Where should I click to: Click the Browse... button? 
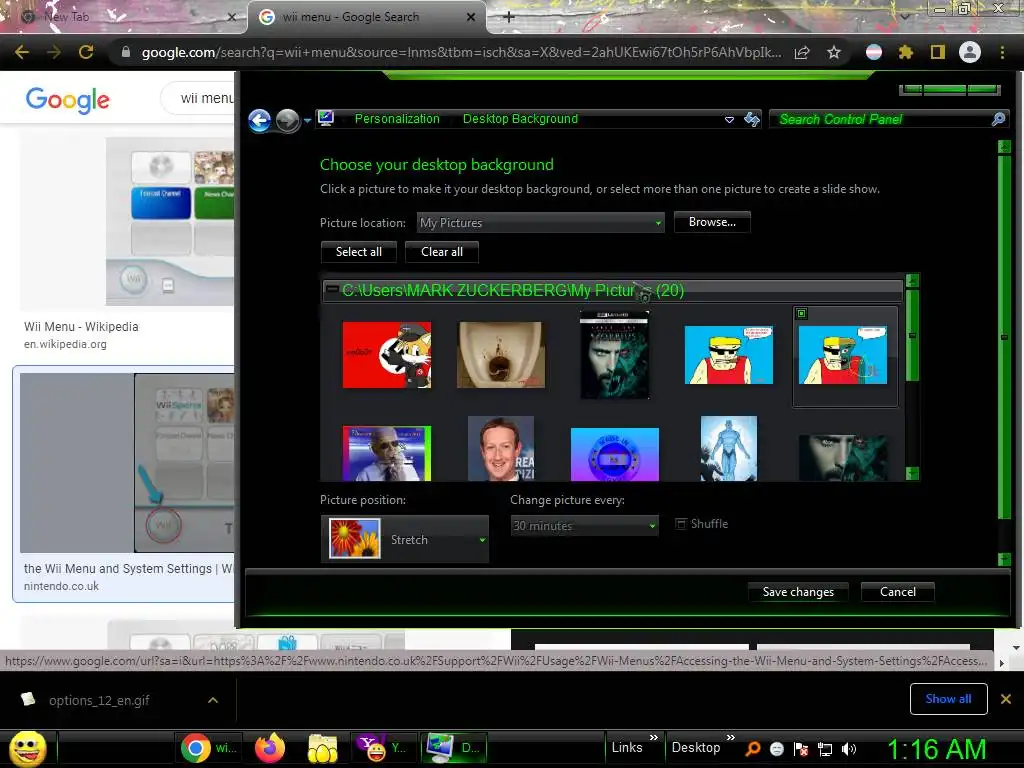[712, 222]
